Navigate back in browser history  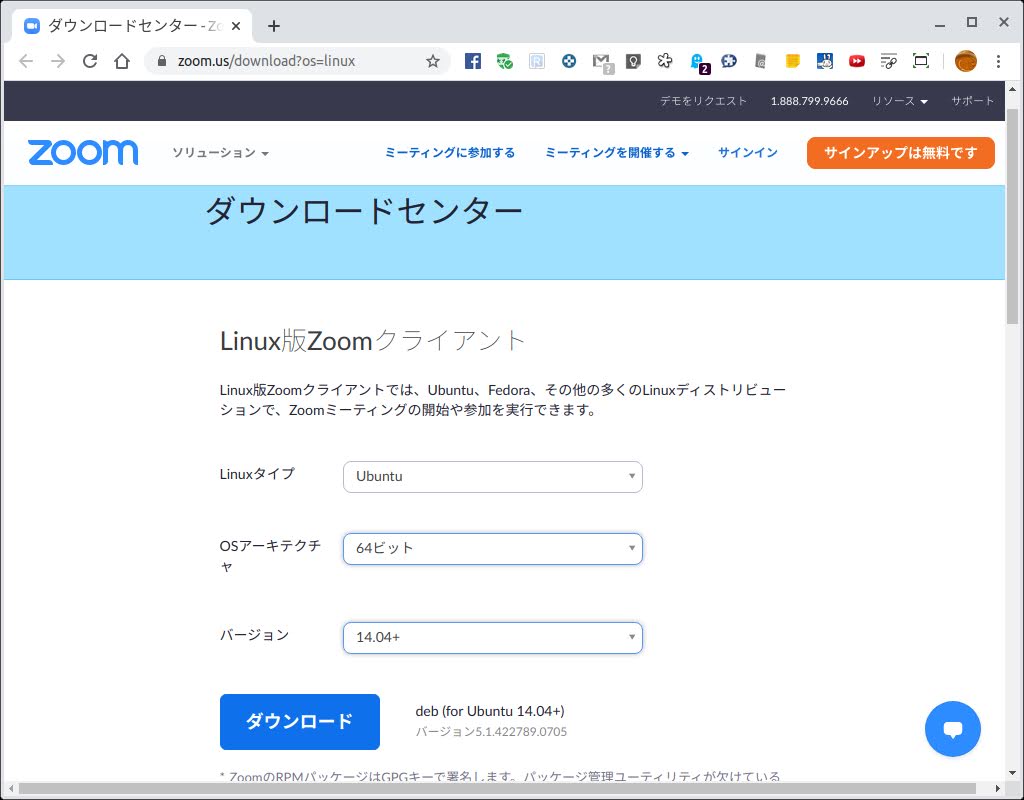tap(25, 61)
